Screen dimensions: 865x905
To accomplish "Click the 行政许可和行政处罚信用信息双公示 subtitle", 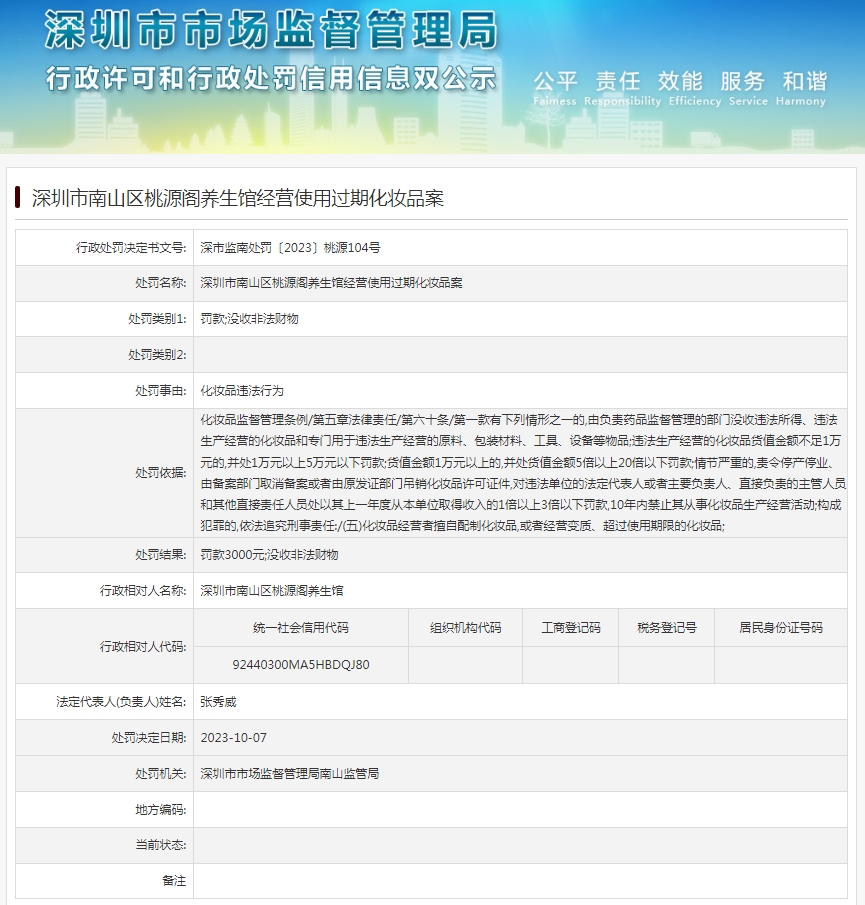I will pyautogui.click(x=271, y=78).
